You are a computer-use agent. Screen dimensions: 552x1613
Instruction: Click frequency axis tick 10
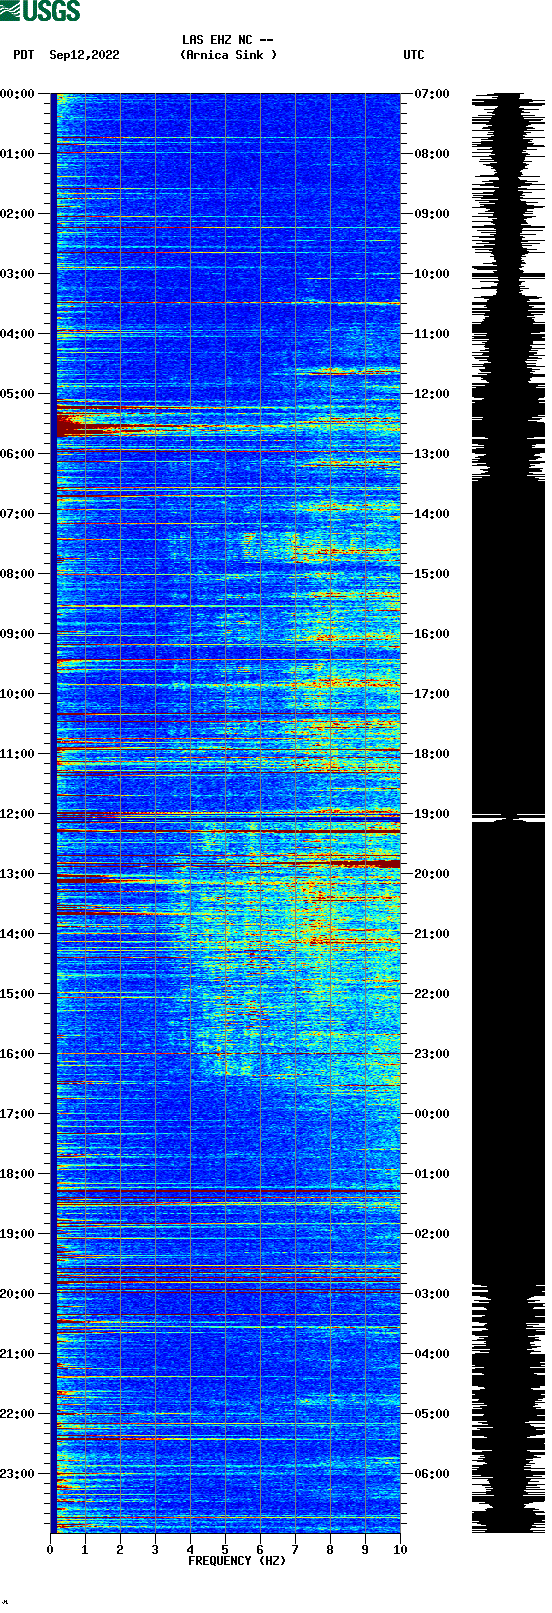(x=399, y=1550)
